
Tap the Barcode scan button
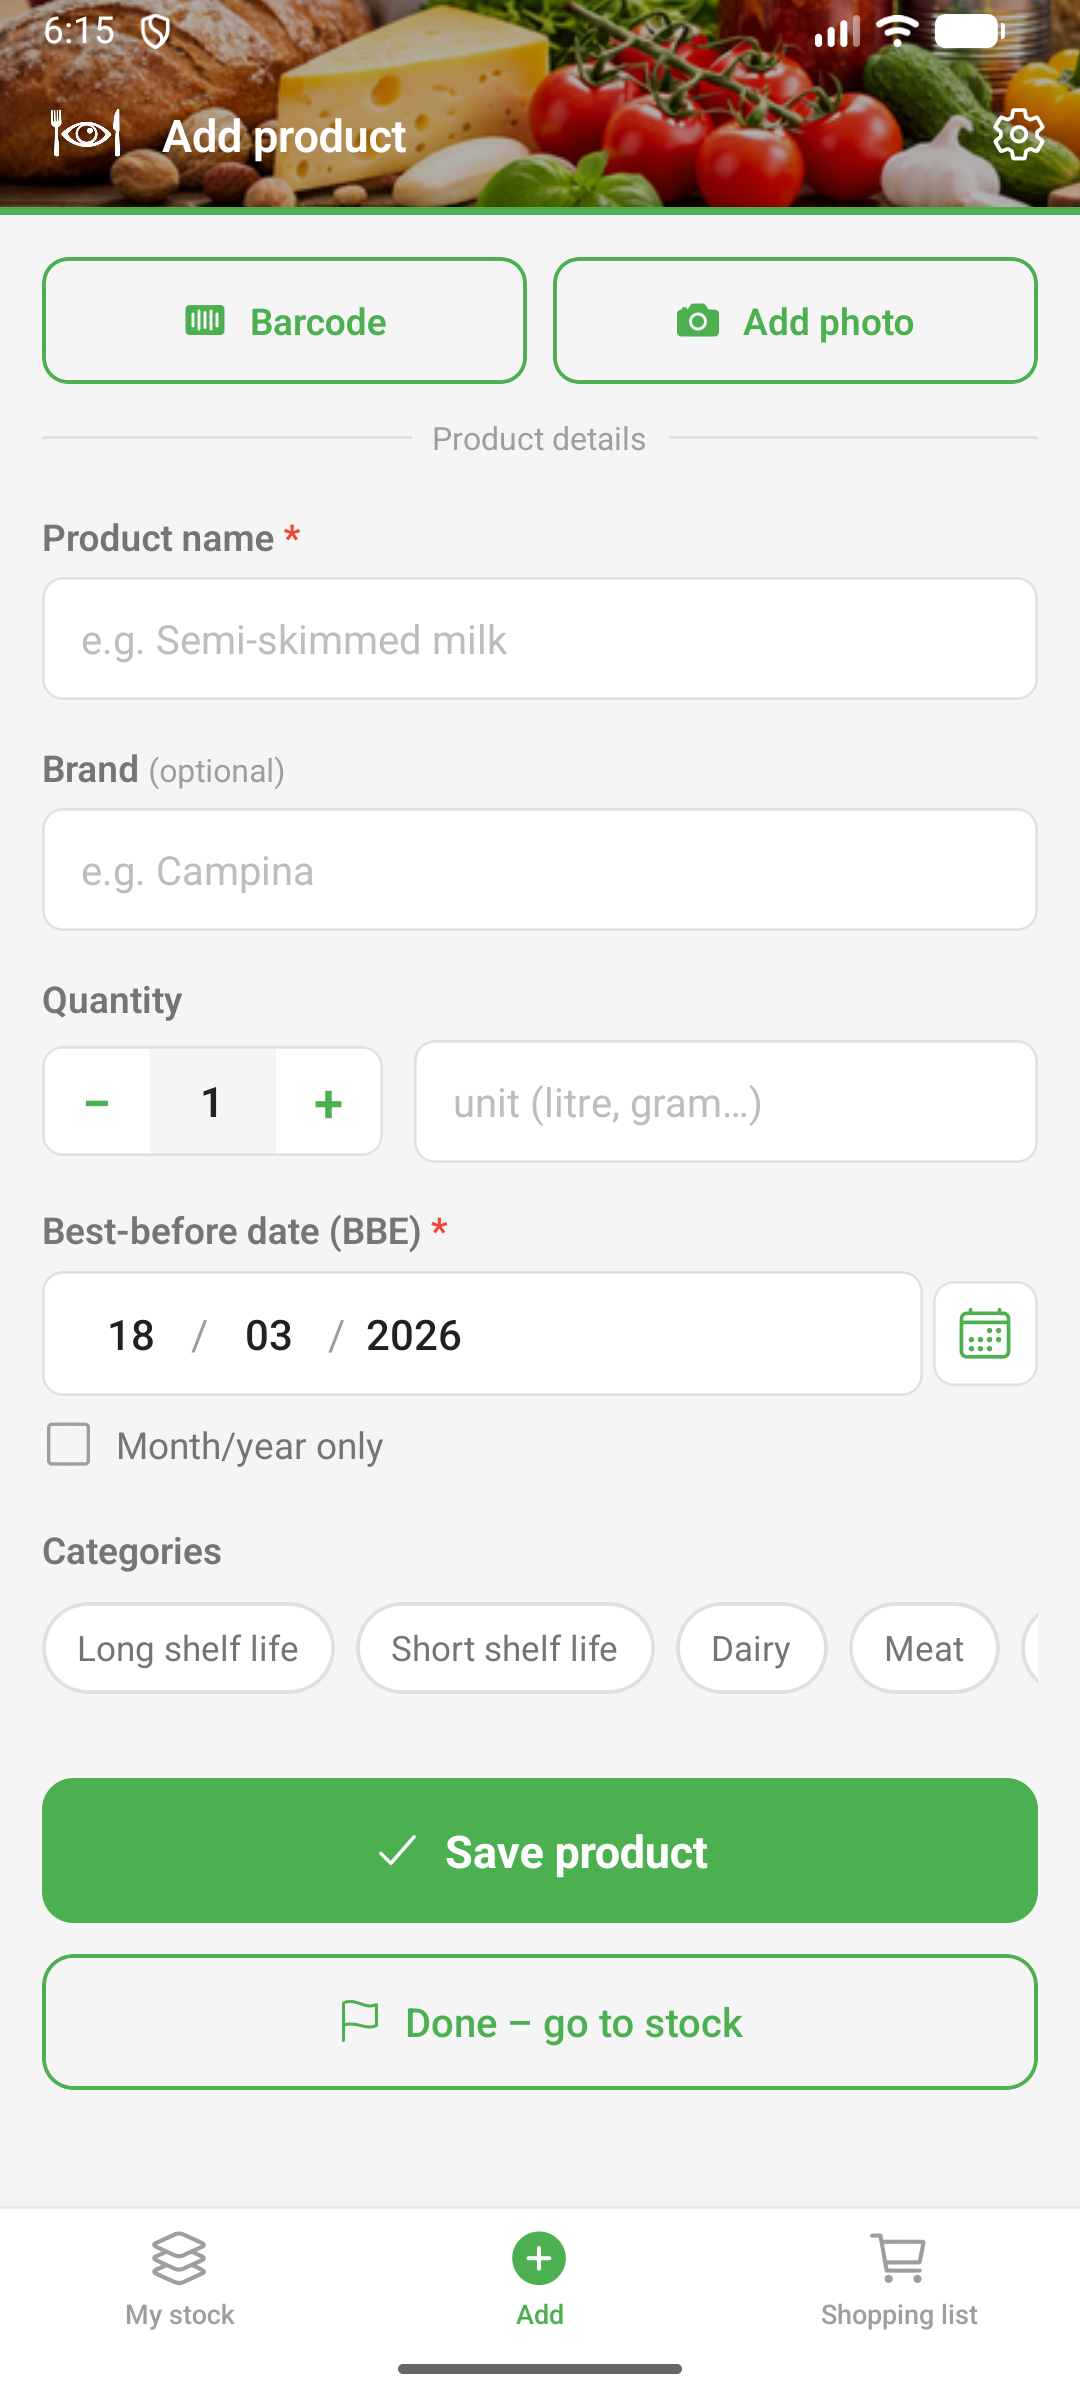click(x=284, y=321)
